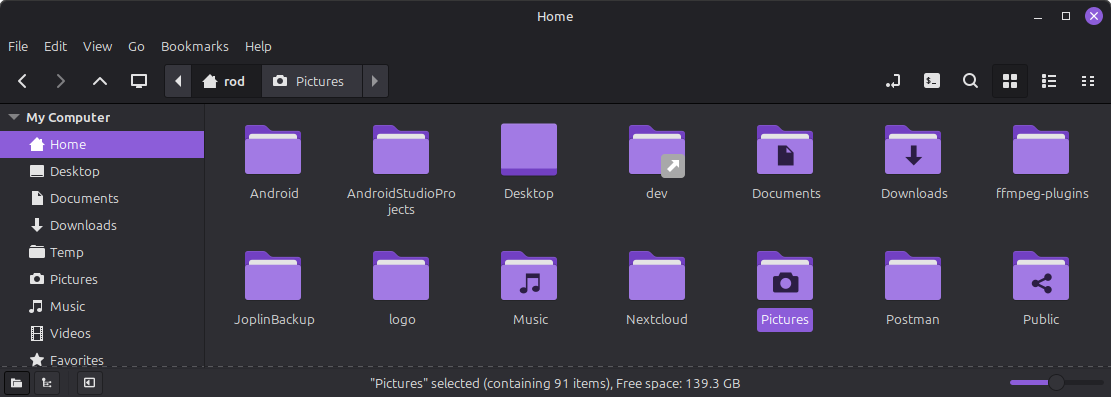Image resolution: width=1111 pixels, height=397 pixels.
Task: Select the logo folder icon
Action: tap(401, 276)
